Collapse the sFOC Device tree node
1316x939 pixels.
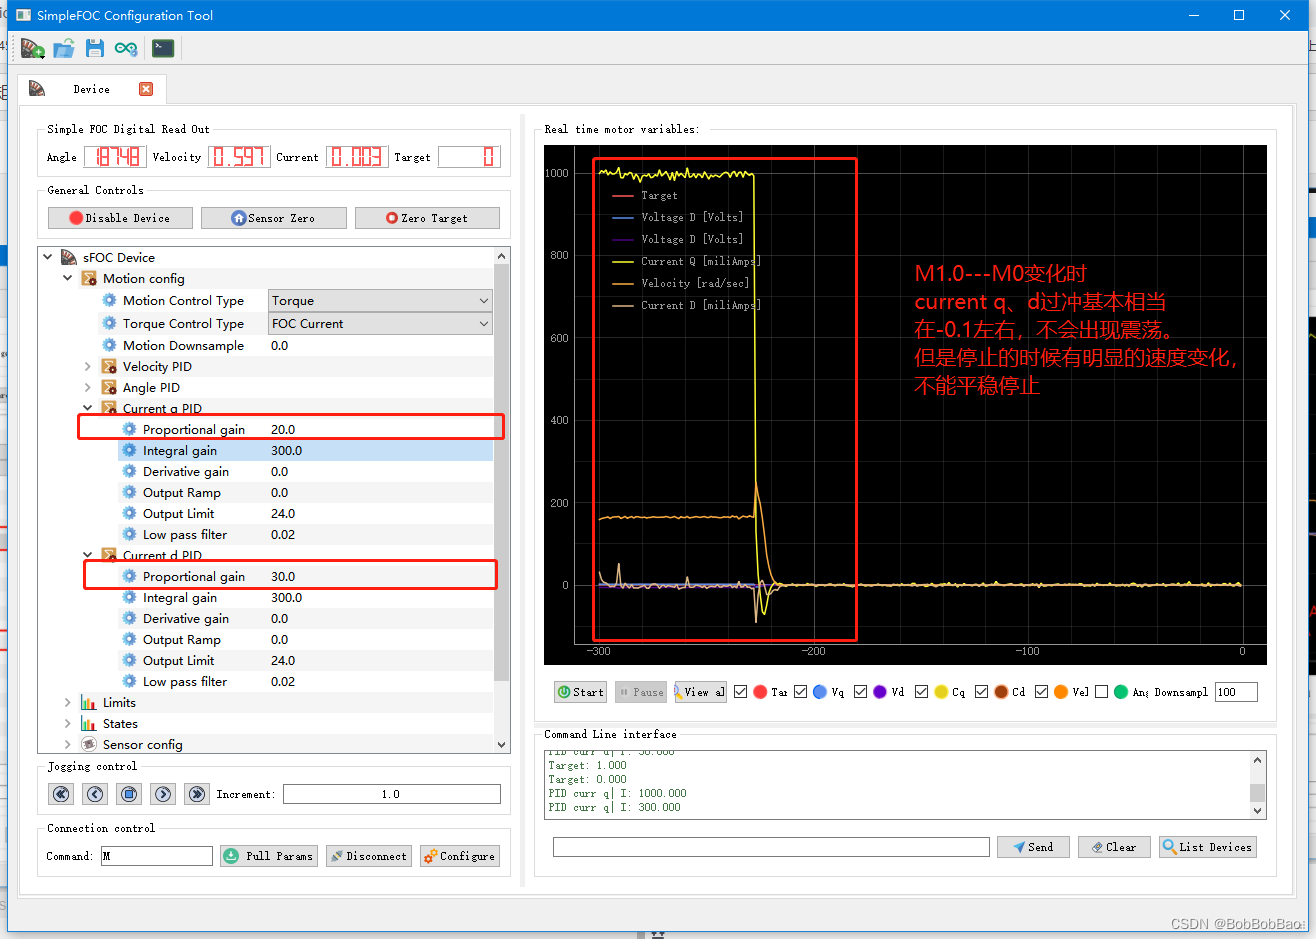pos(47,257)
